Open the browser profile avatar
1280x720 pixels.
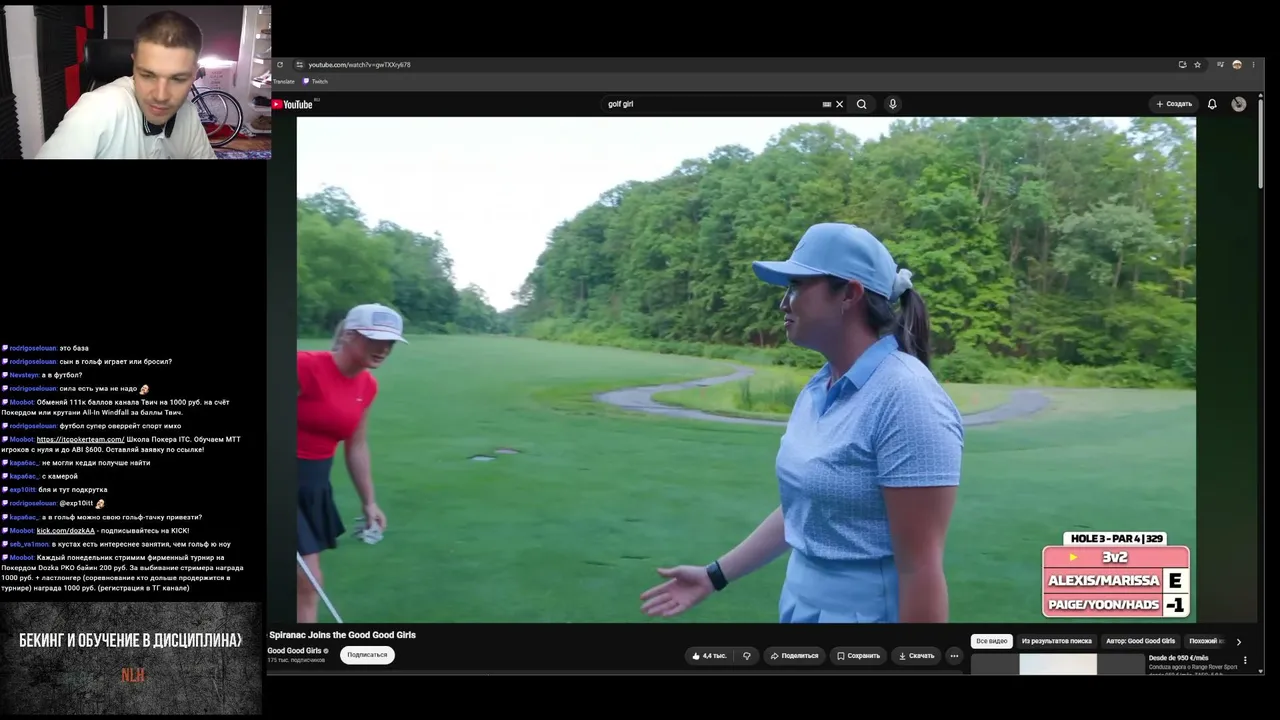(x=1237, y=65)
